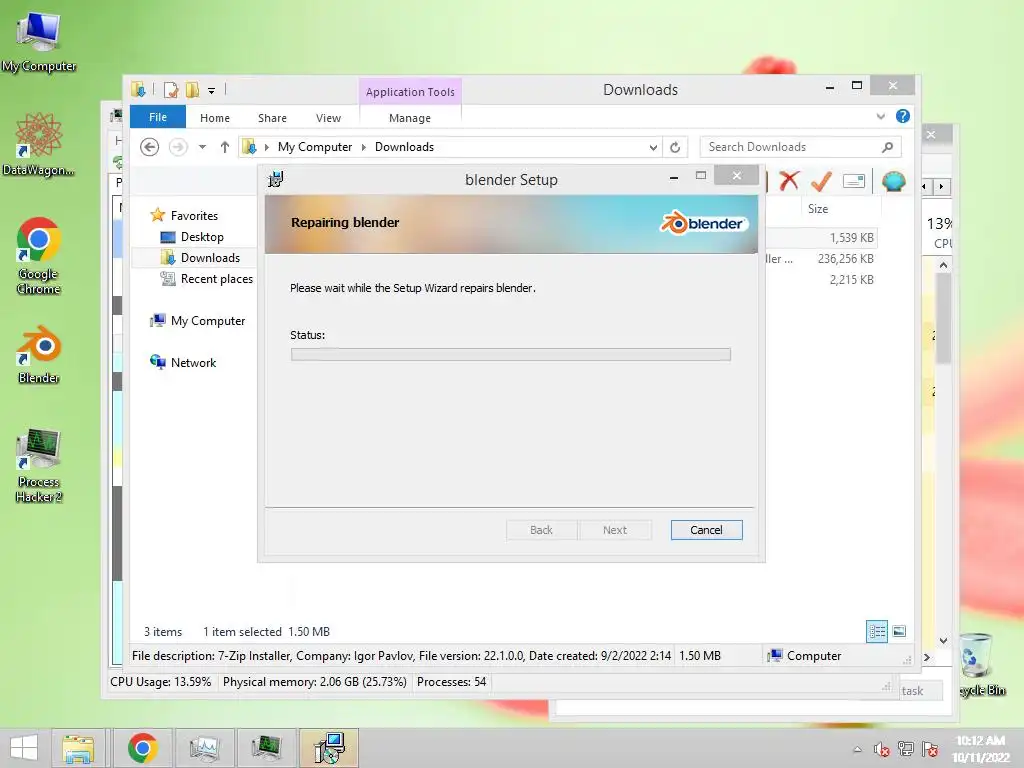
Task: Switch to large thumbnails view icon
Action: 899,631
